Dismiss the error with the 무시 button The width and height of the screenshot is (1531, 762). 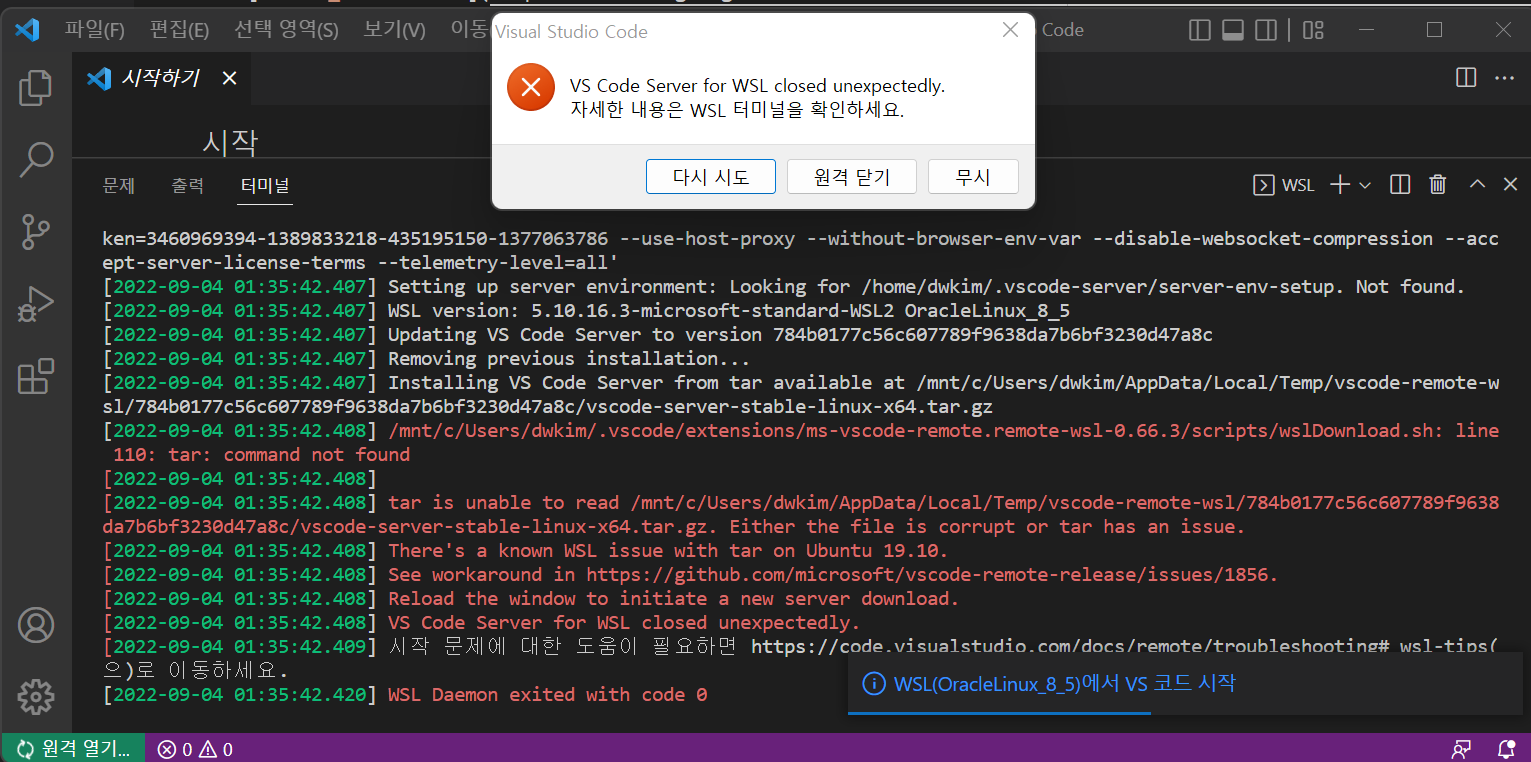point(972,176)
